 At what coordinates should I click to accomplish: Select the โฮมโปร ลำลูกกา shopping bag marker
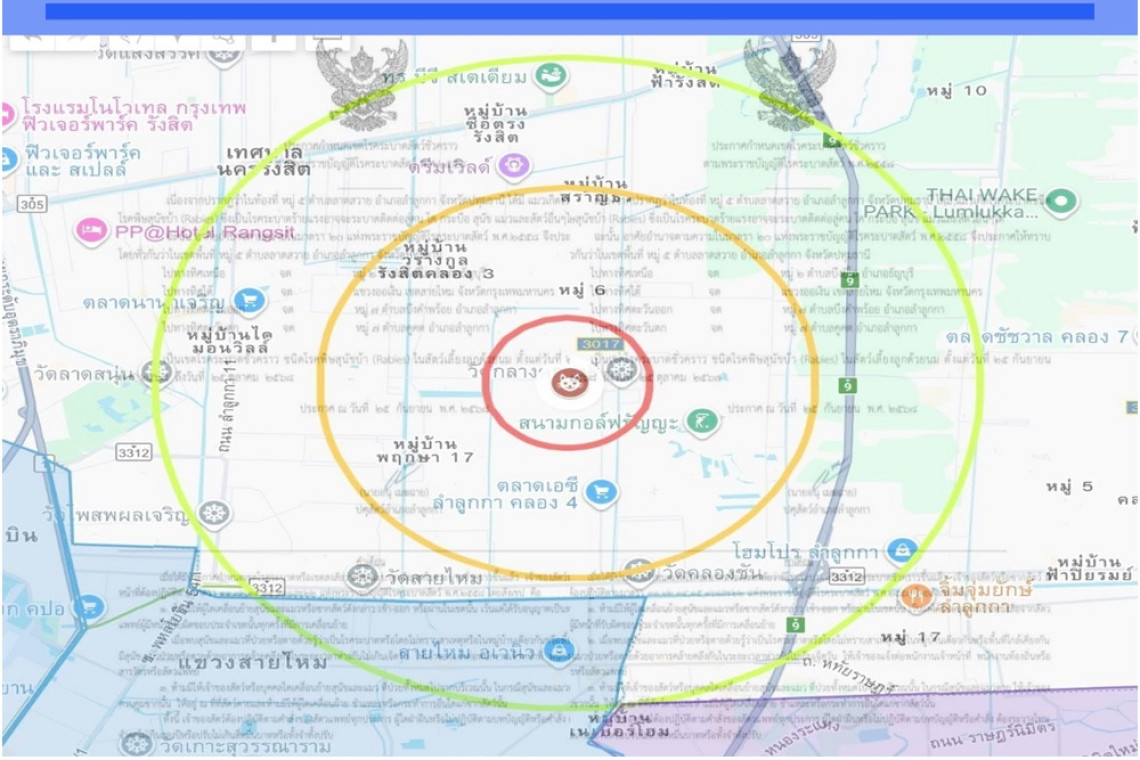click(x=902, y=550)
